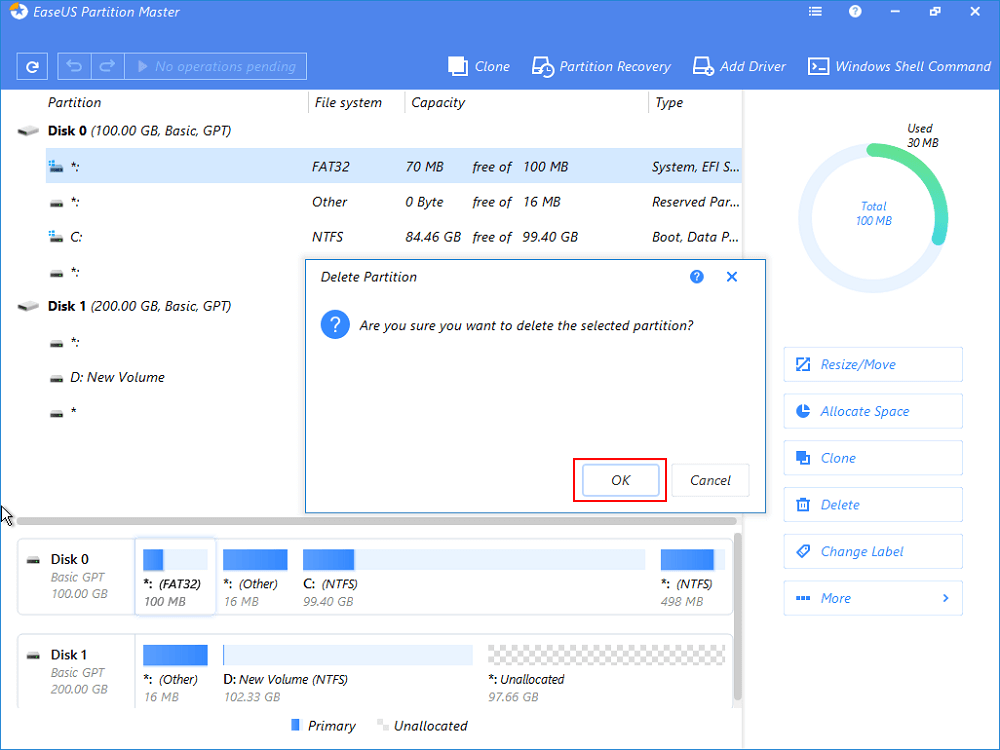Open Partition Recovery

[601, 67]
